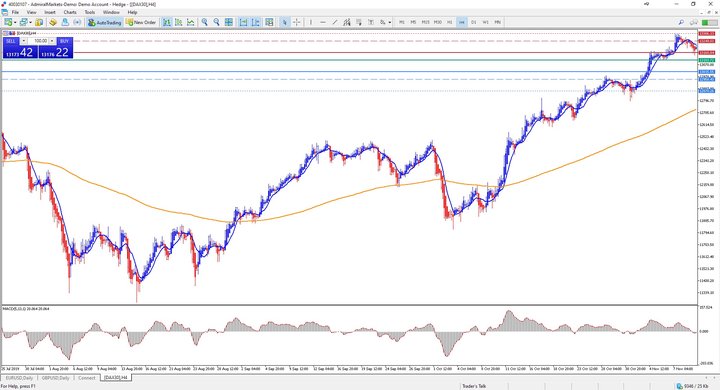Select the W1 timeframe
Image resolution: width=720 pixels, height=390 pixels.
(x=485, y=22)
